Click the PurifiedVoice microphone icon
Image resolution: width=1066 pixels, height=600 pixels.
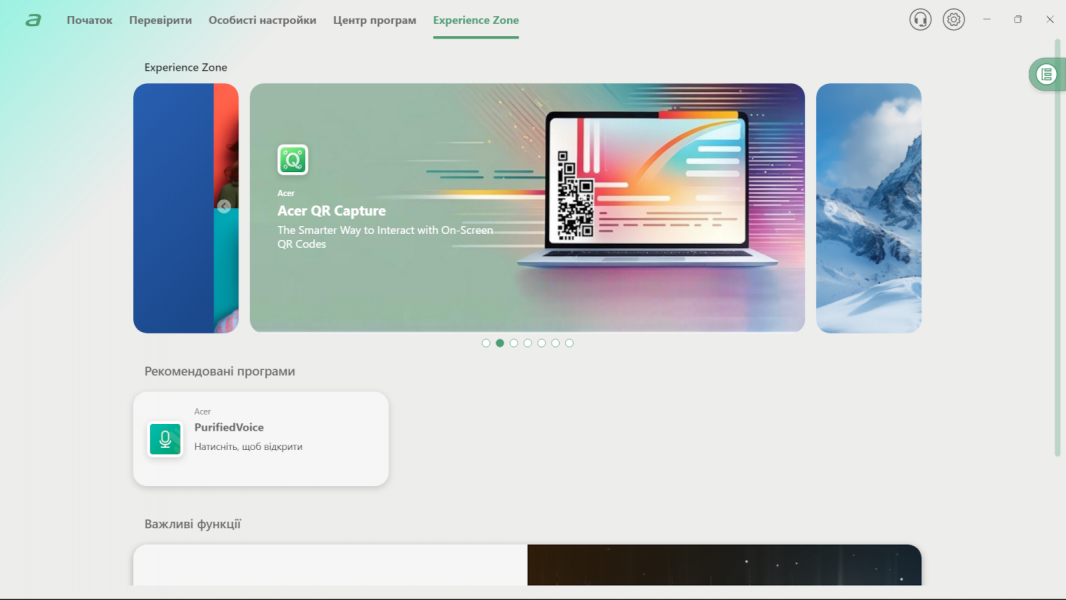(165, 439)
